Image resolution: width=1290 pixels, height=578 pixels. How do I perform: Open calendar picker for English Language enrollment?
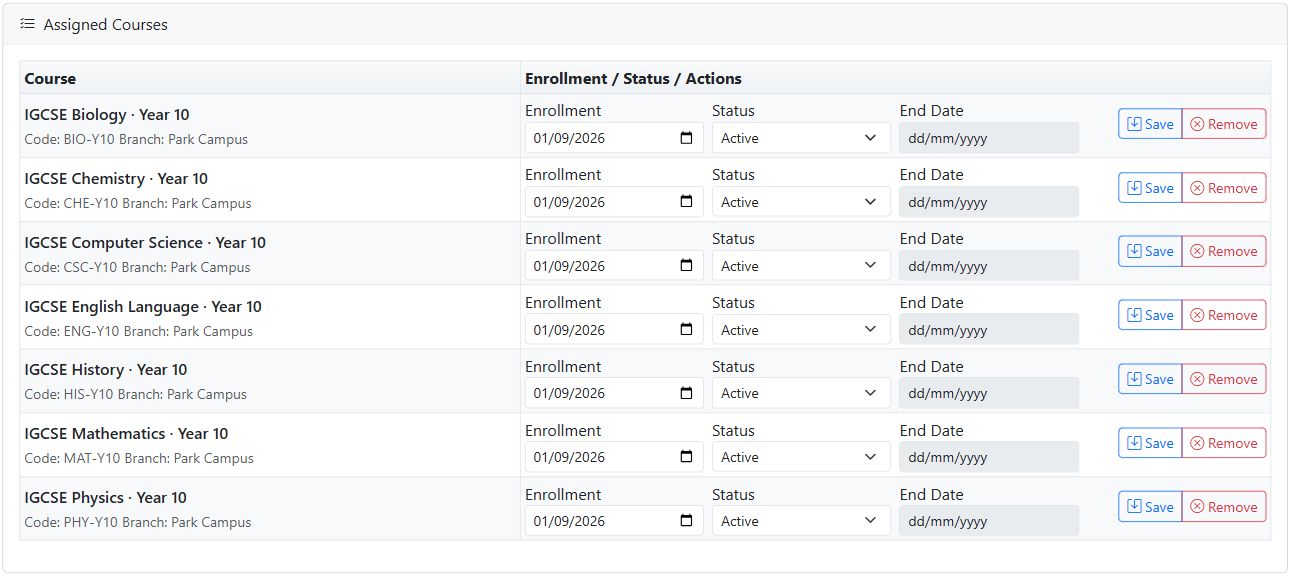686,330
